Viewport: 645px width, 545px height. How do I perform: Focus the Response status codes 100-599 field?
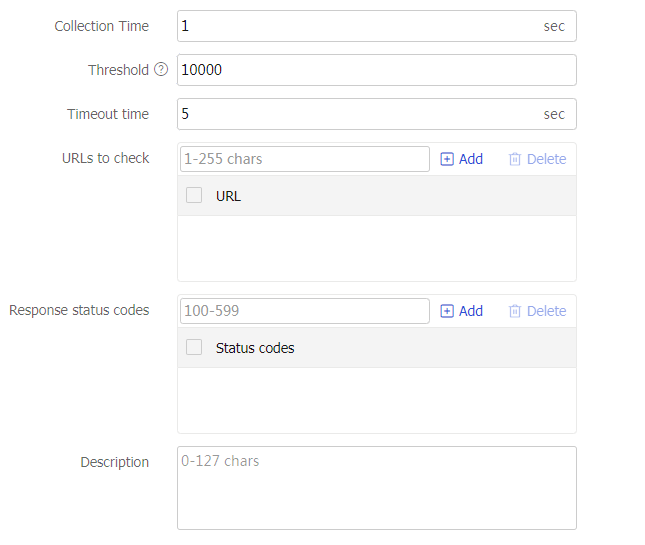point(303,311)
